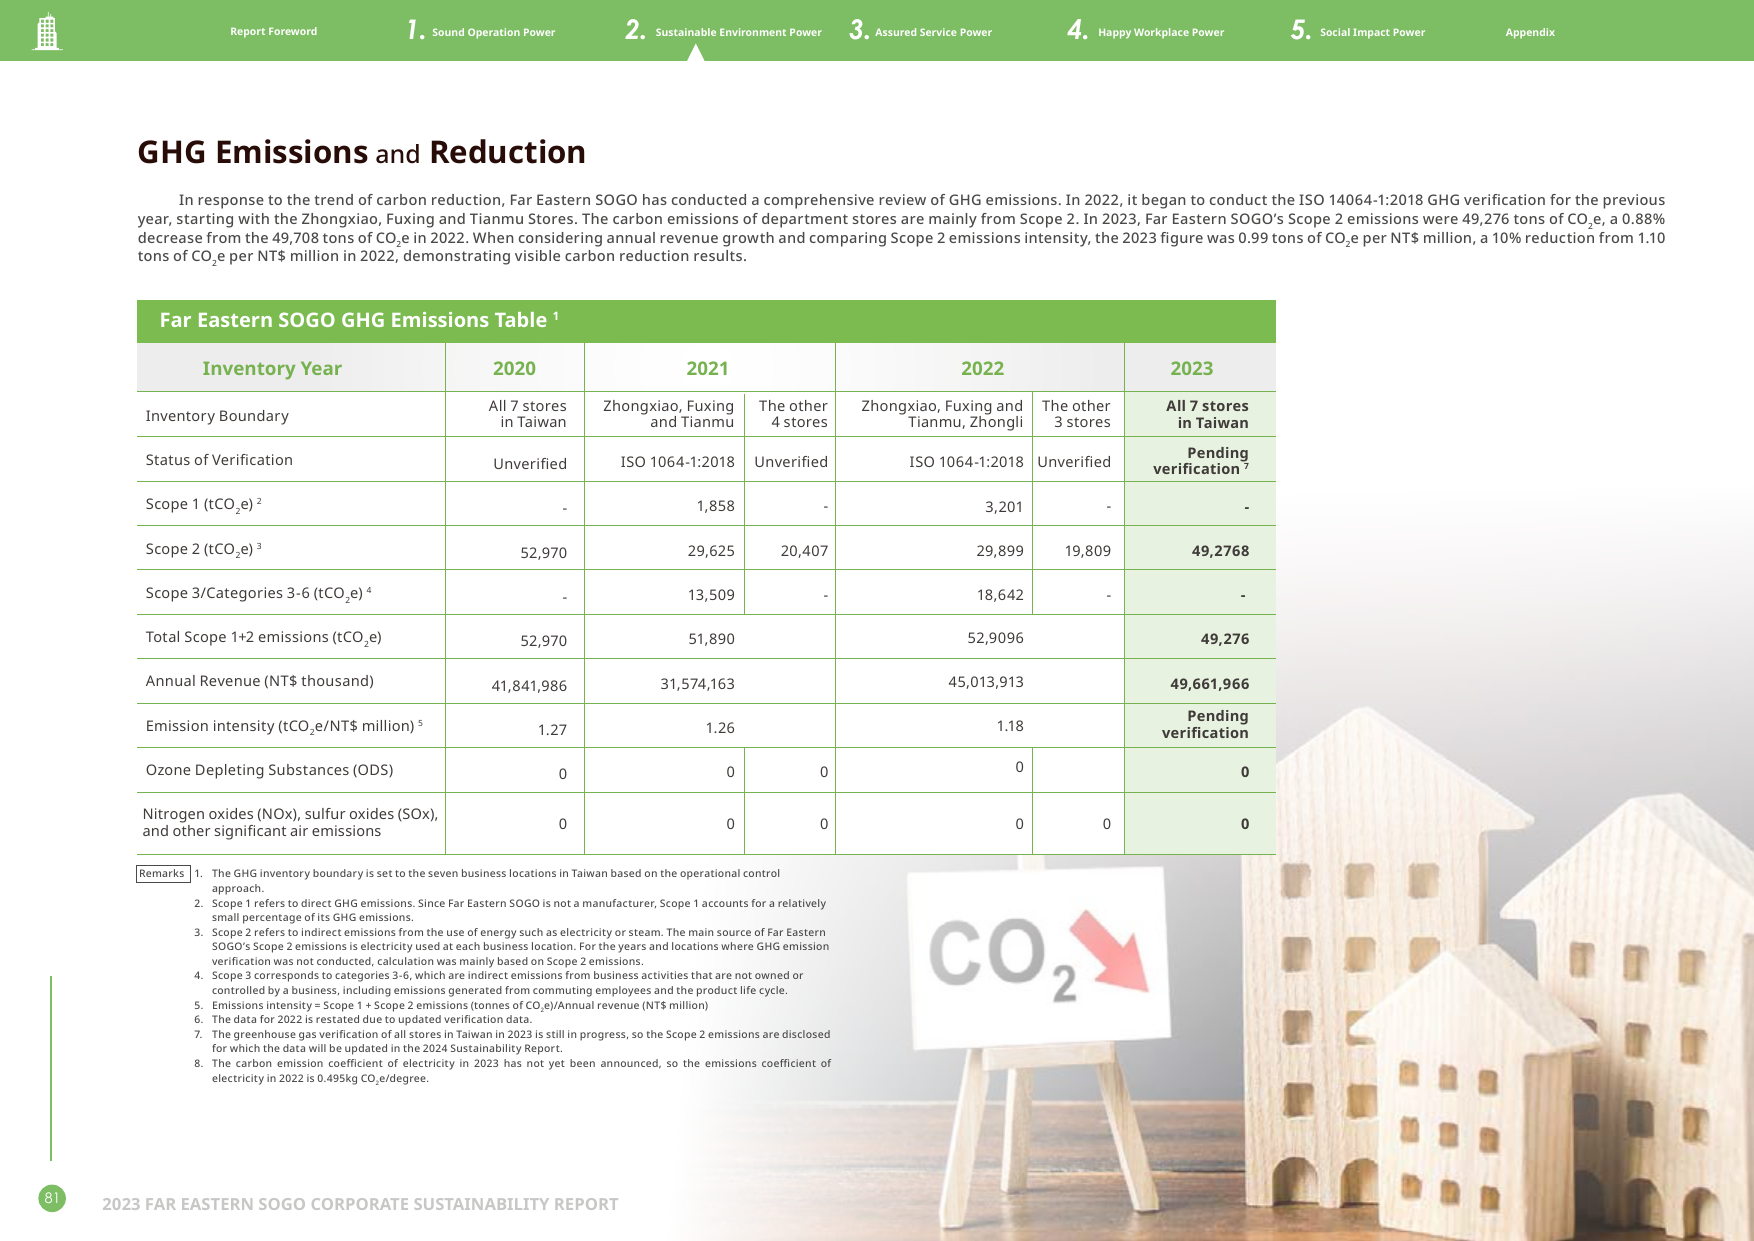1754x1241 pixels.
Task: Click the Scope 2 (tCO2e) row label
Action: tap(203, 549)
